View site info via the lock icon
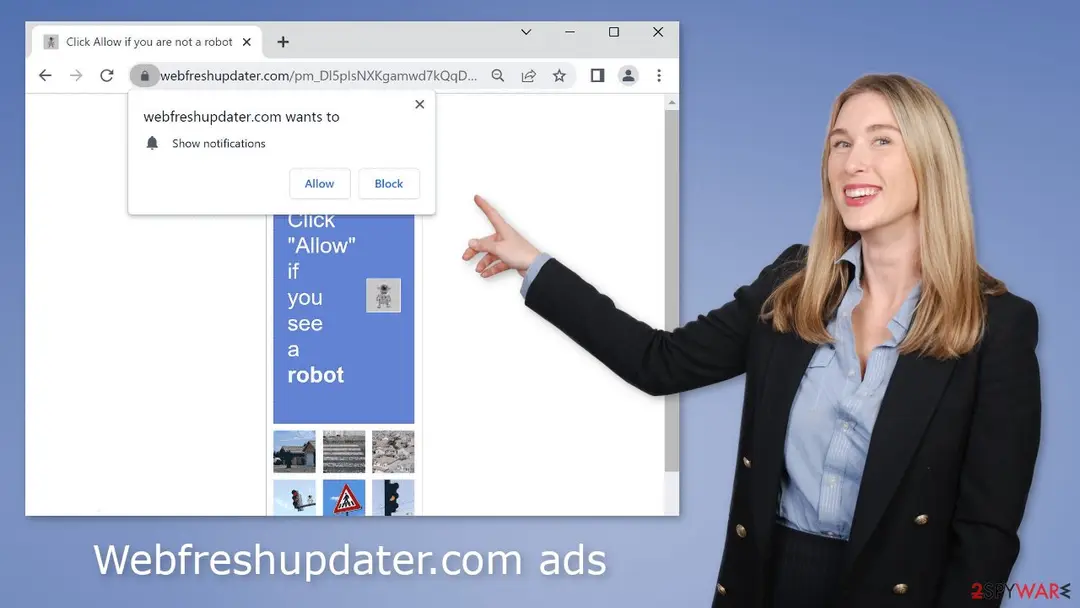1080x608 pixels. tap(145, 76)
